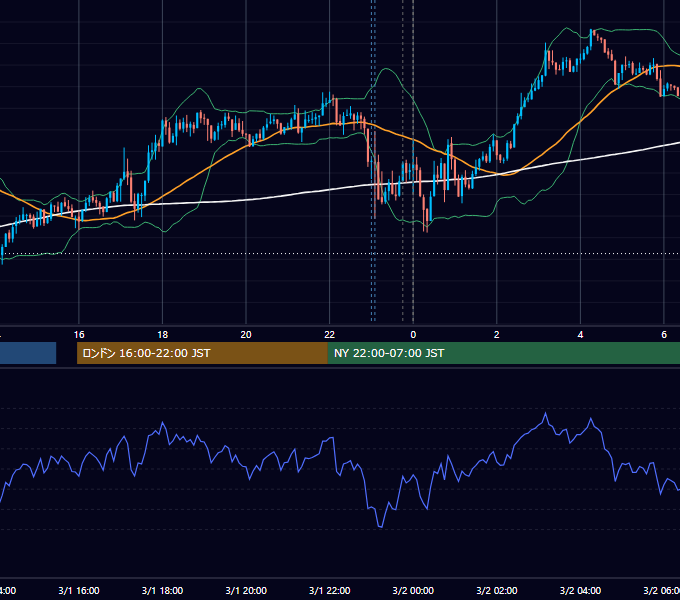The height and width of the screenshot is (600, 680).
Task: Click the ロンドン 16:00-22:00 JST session bar
Action: coord(202,353)
